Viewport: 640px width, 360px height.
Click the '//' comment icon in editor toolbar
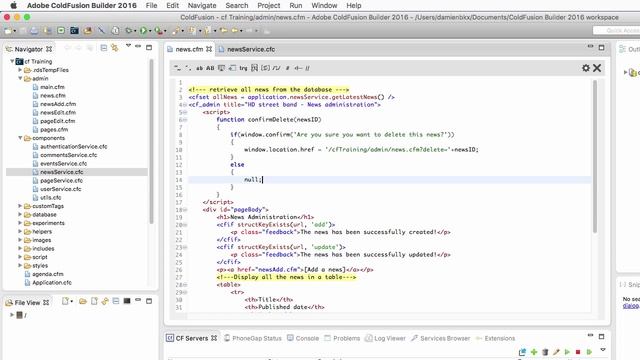(x=307, y=68)
